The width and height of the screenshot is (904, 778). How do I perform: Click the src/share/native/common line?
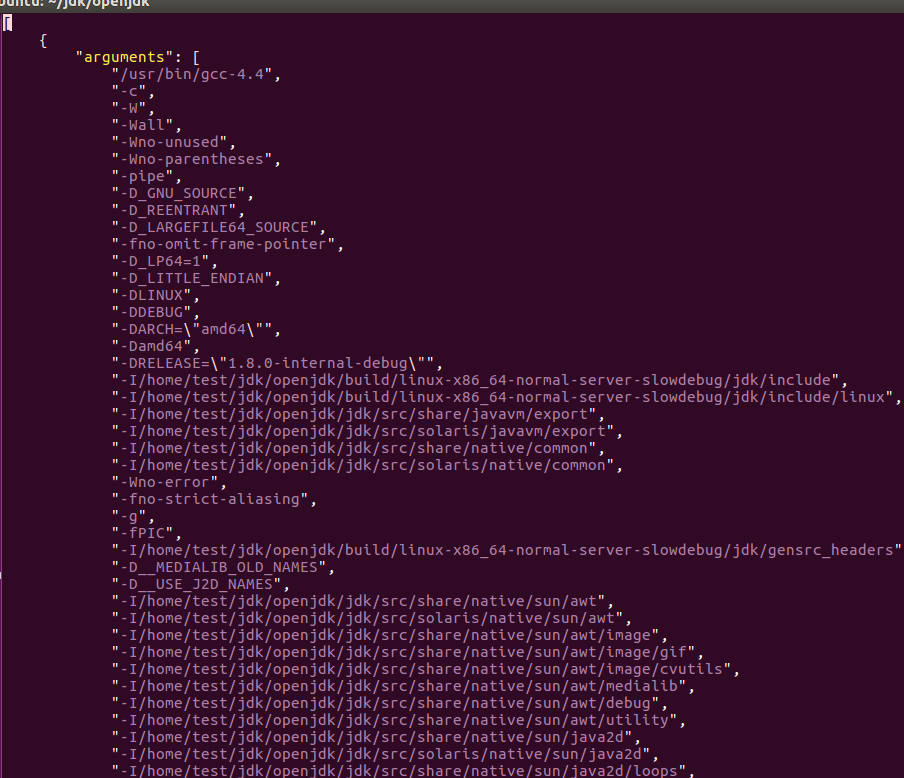click(358, 449)
